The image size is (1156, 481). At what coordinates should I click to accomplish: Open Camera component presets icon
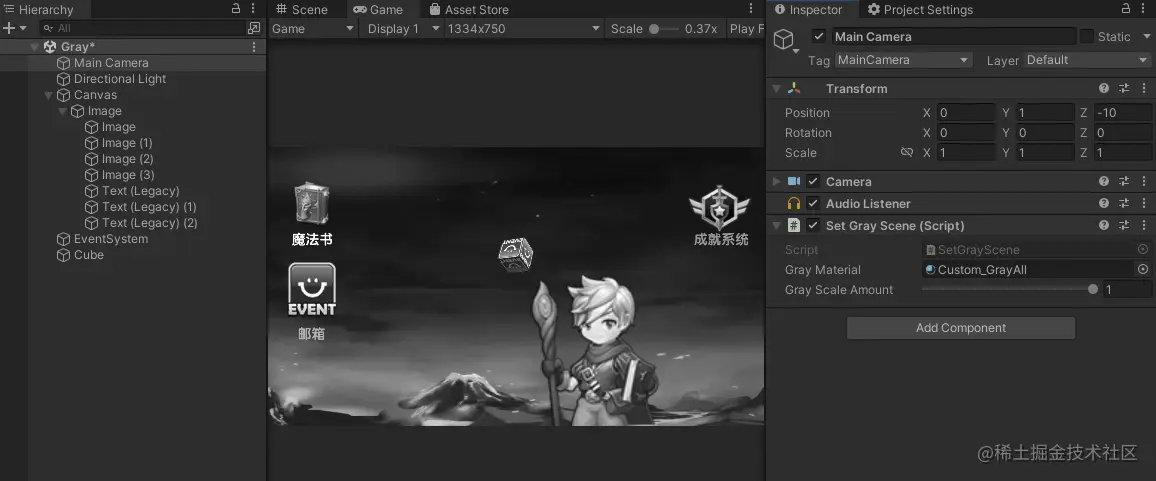pos(1124,181)
